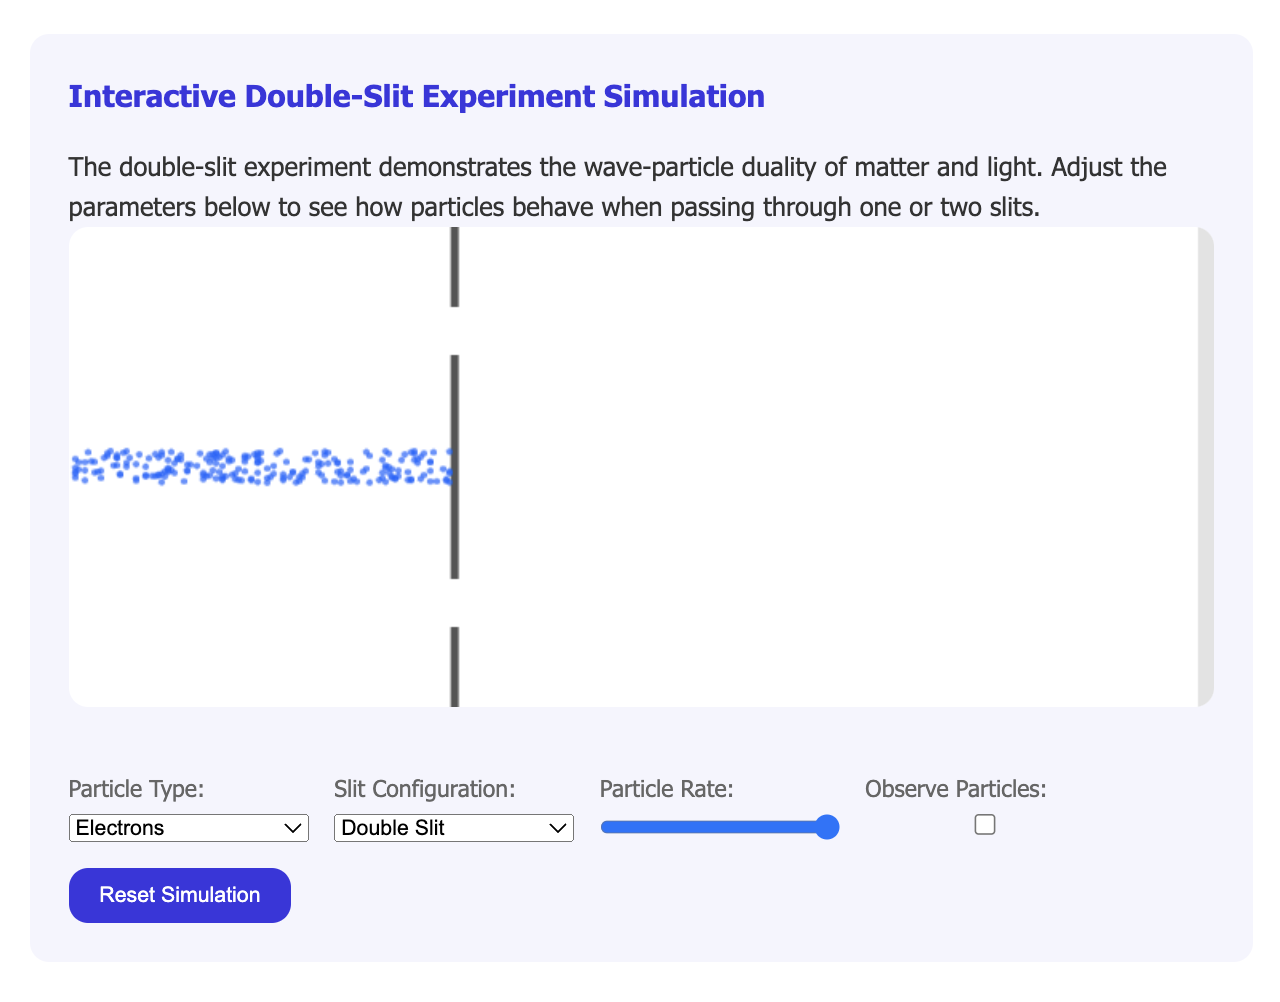Click the gray detector screen strip

click(1205, 466)
